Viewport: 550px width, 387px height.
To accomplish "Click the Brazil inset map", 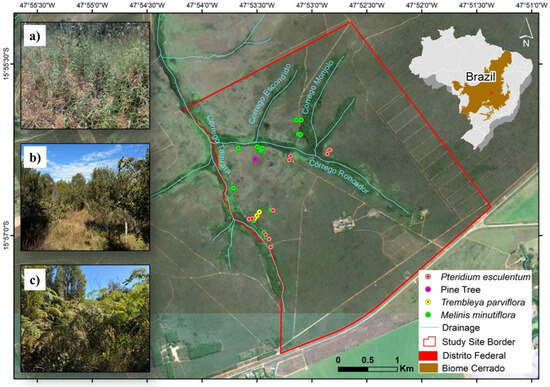I will [x=471, y=89].
